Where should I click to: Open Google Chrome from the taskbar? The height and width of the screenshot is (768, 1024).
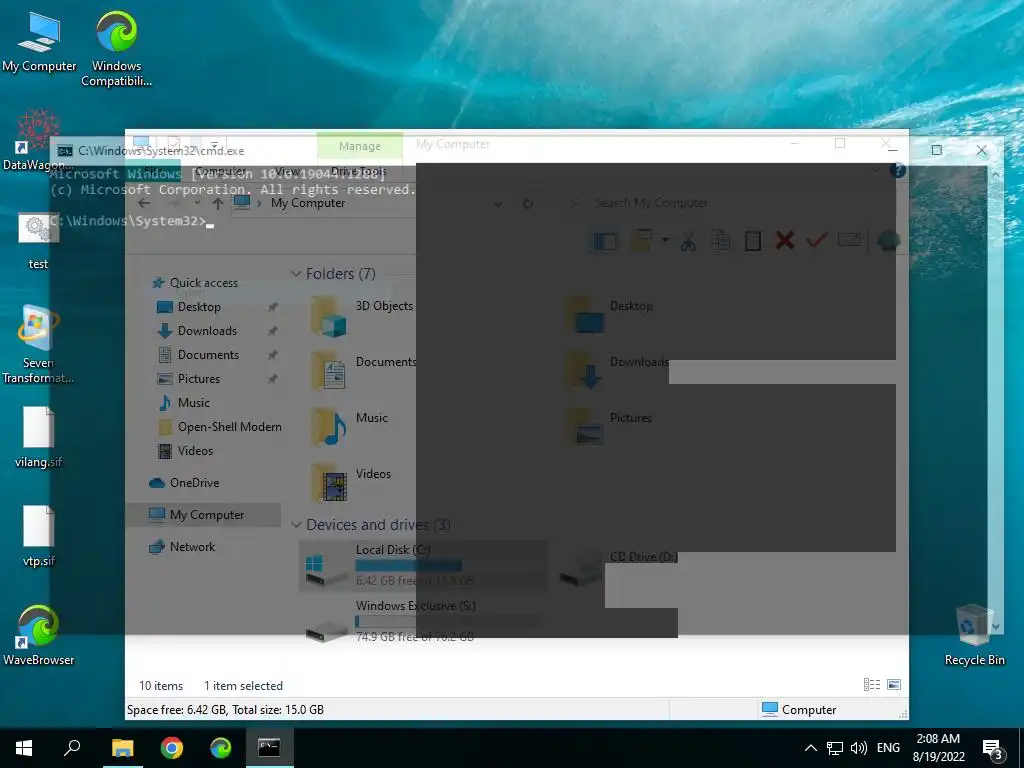[x=172, y=748]
